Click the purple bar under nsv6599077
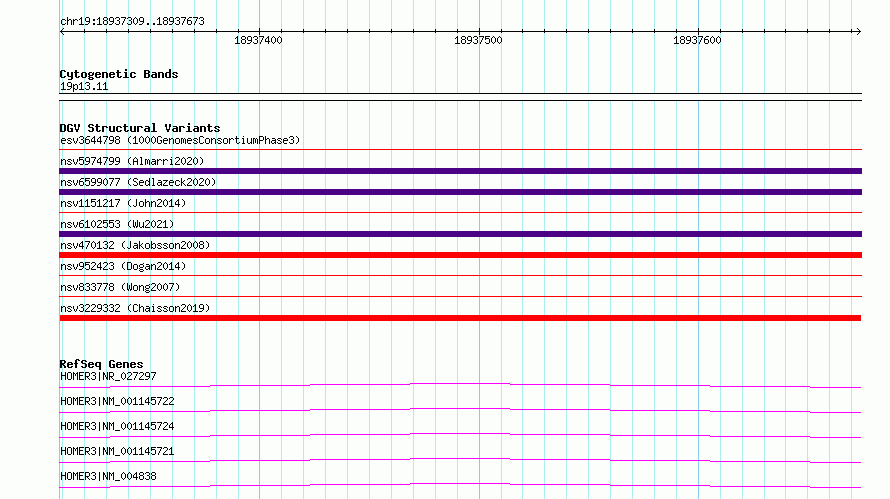 pos(460,192)
